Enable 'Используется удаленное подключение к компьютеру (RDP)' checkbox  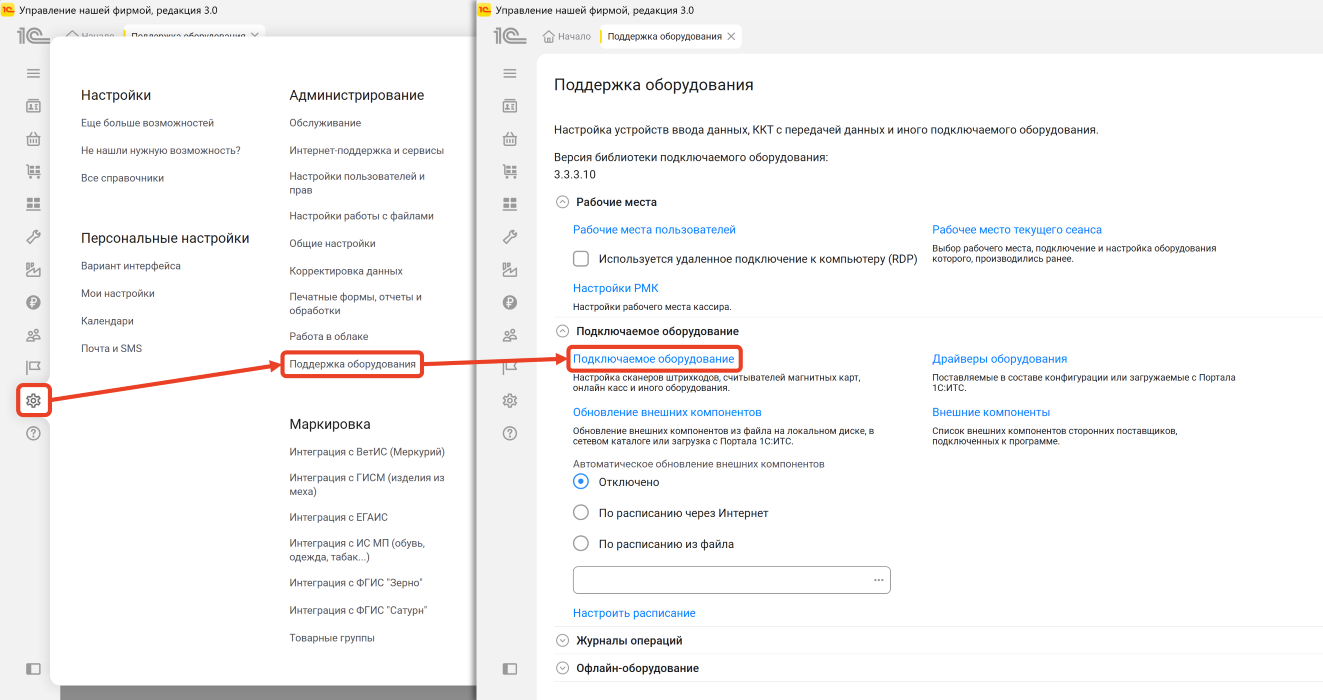(x=581, y=259)
